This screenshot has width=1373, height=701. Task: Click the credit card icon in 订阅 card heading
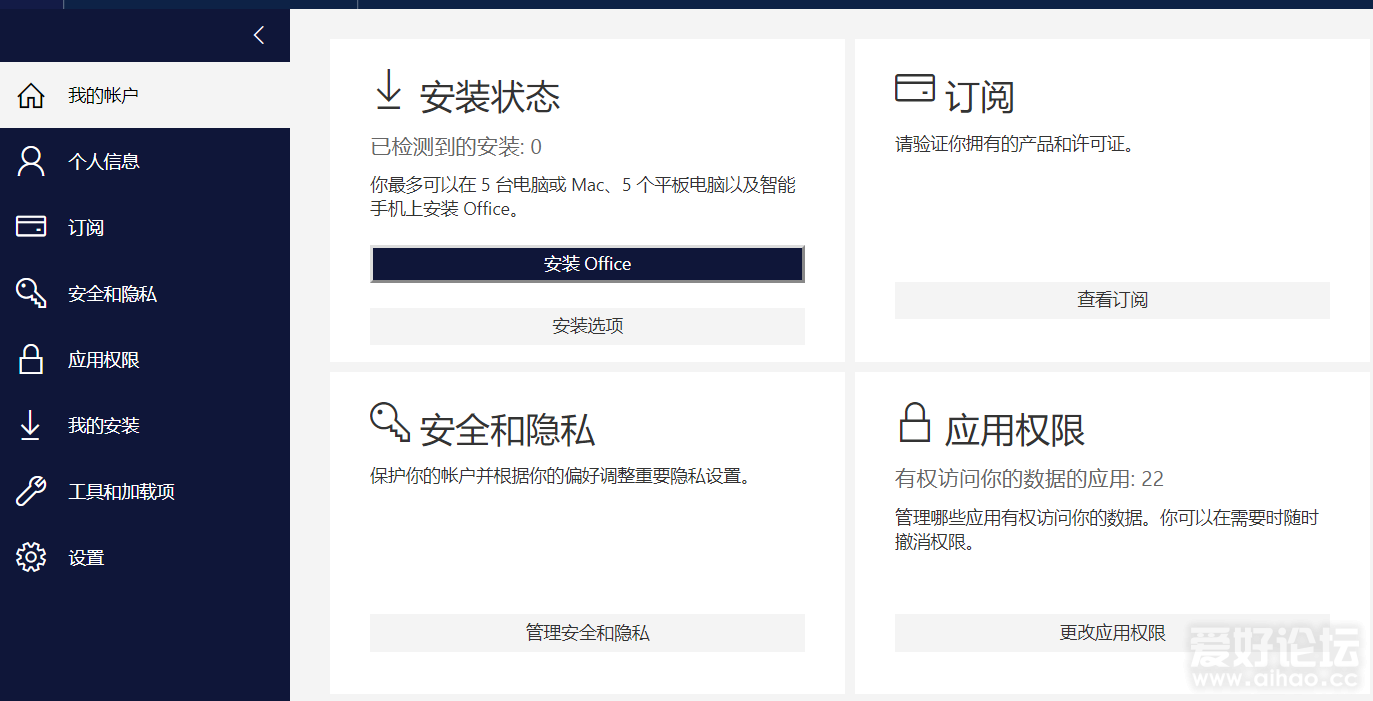914,89
